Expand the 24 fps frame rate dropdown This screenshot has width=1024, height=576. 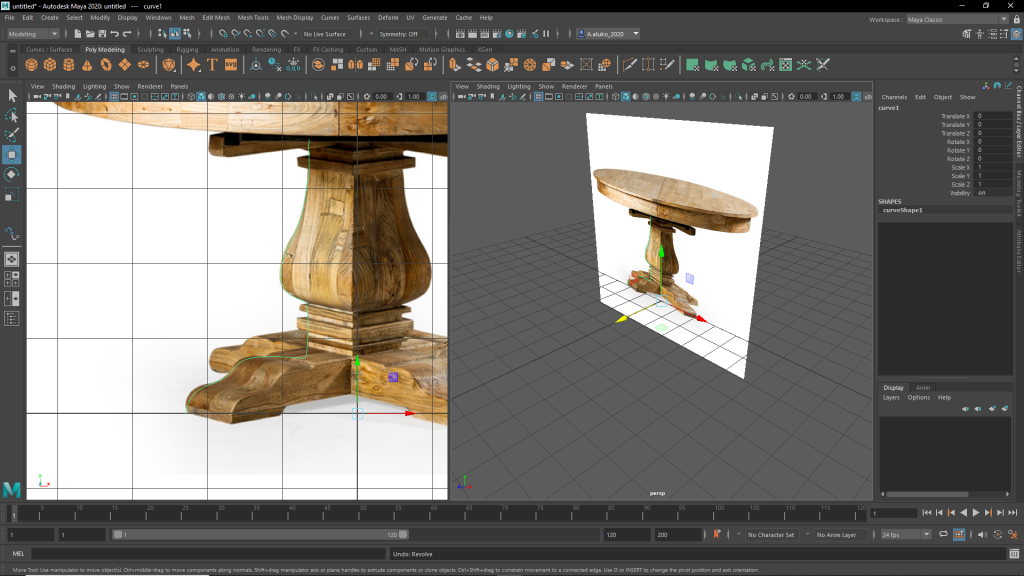coord(906,535)
